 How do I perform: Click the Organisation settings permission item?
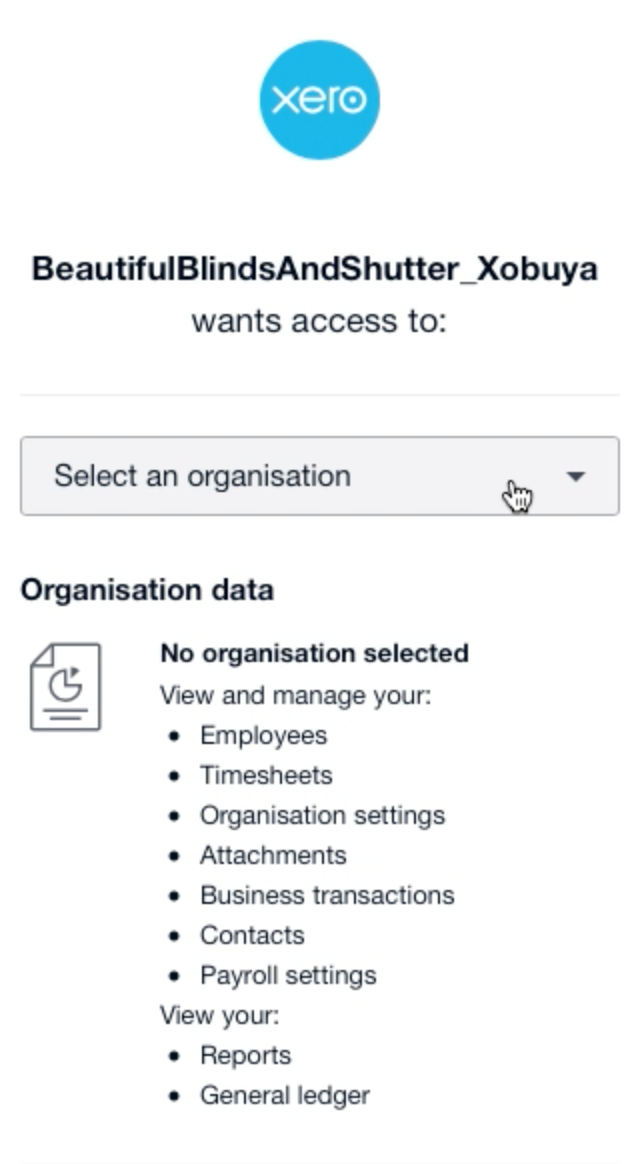click(x=322, y=815)
